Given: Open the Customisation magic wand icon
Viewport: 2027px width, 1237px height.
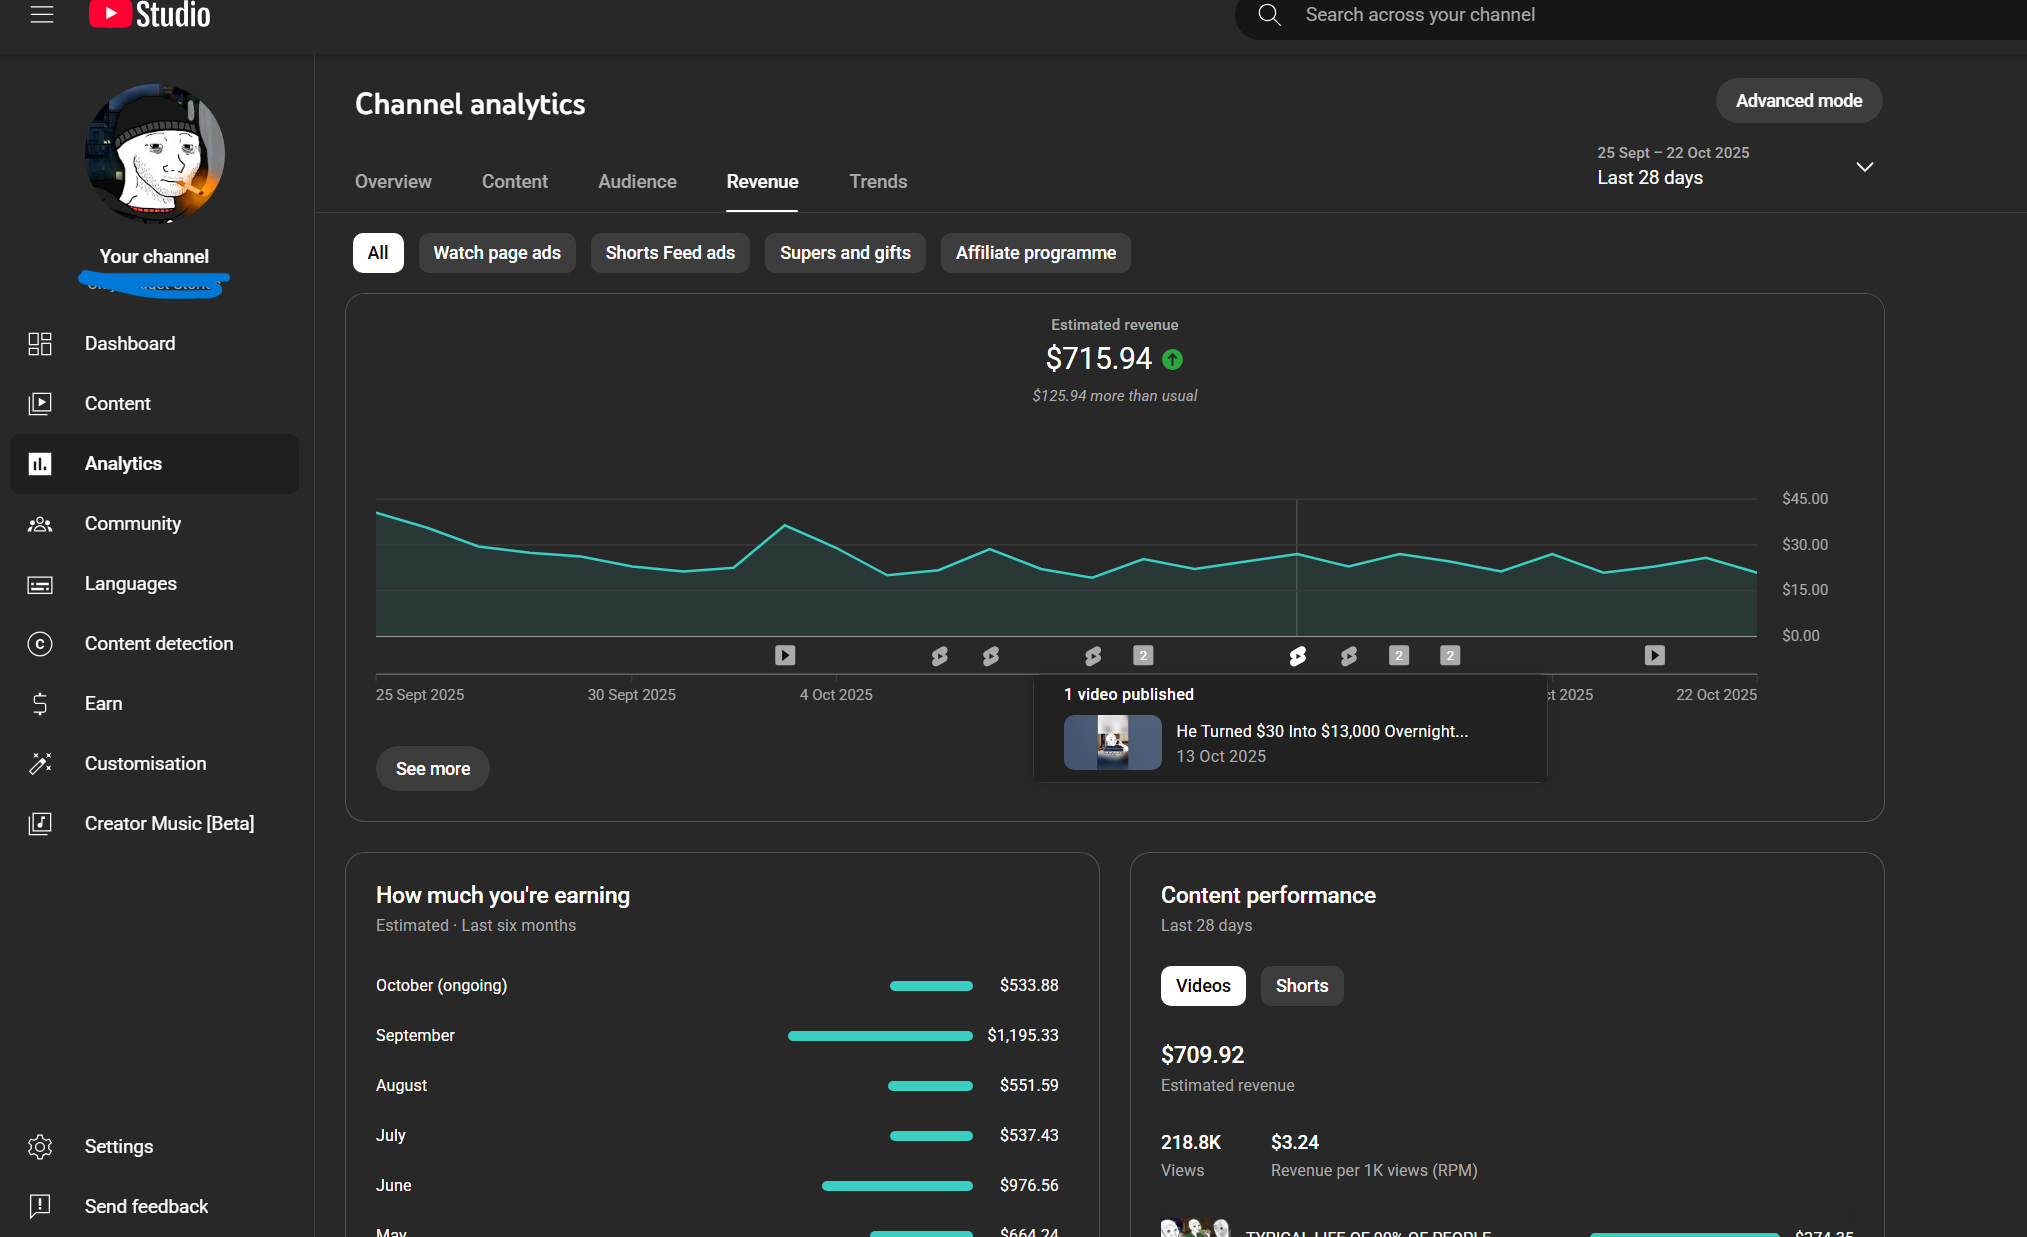Looking at the screenshot, I should point(40,764).
